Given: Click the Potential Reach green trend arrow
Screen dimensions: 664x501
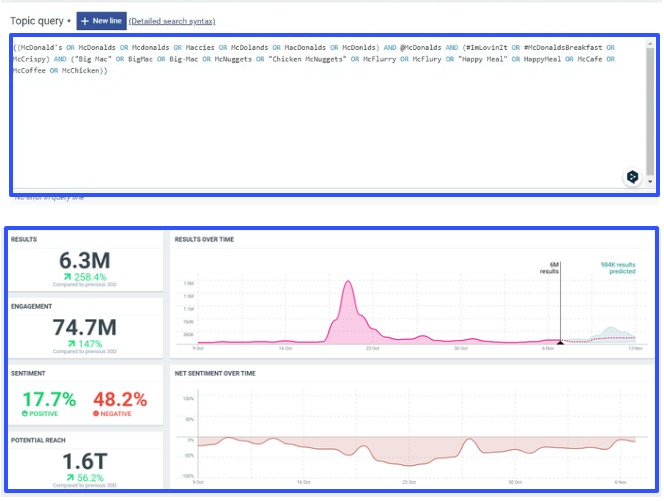Looking at the screenshot, I should click(x=68, y=478).
